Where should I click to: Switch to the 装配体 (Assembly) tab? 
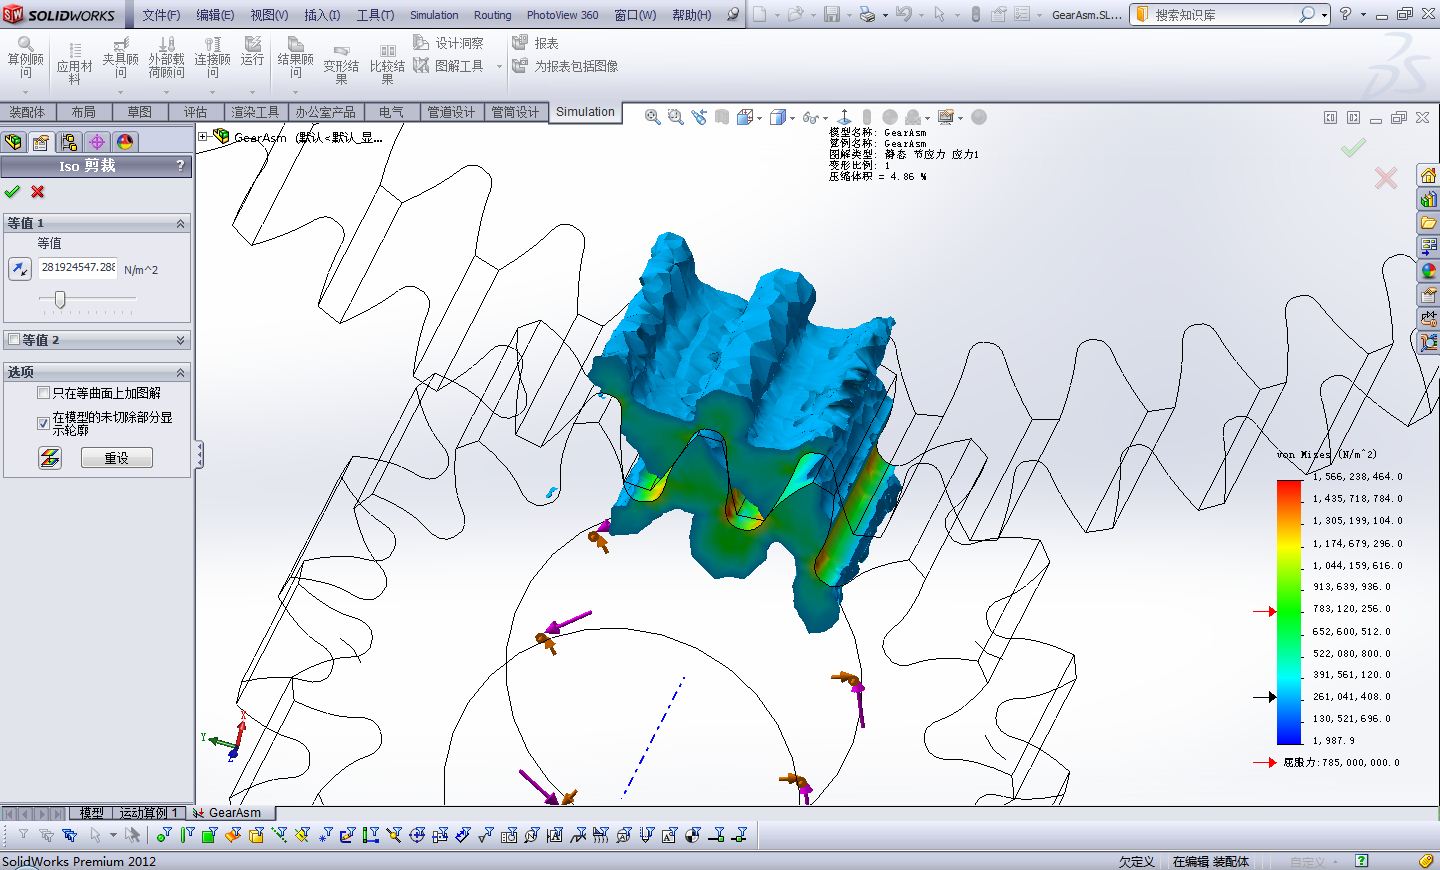tap(28, 112)
